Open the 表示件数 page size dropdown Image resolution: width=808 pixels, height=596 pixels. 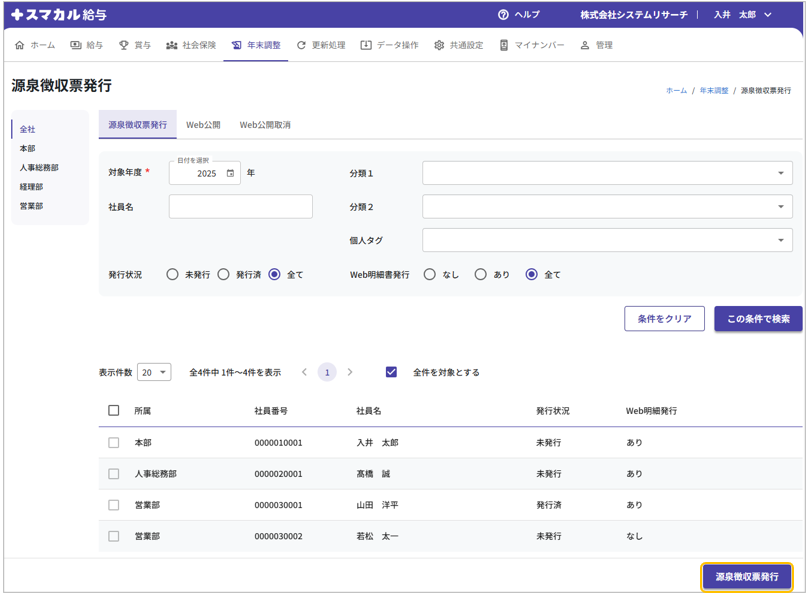(154, 372)
